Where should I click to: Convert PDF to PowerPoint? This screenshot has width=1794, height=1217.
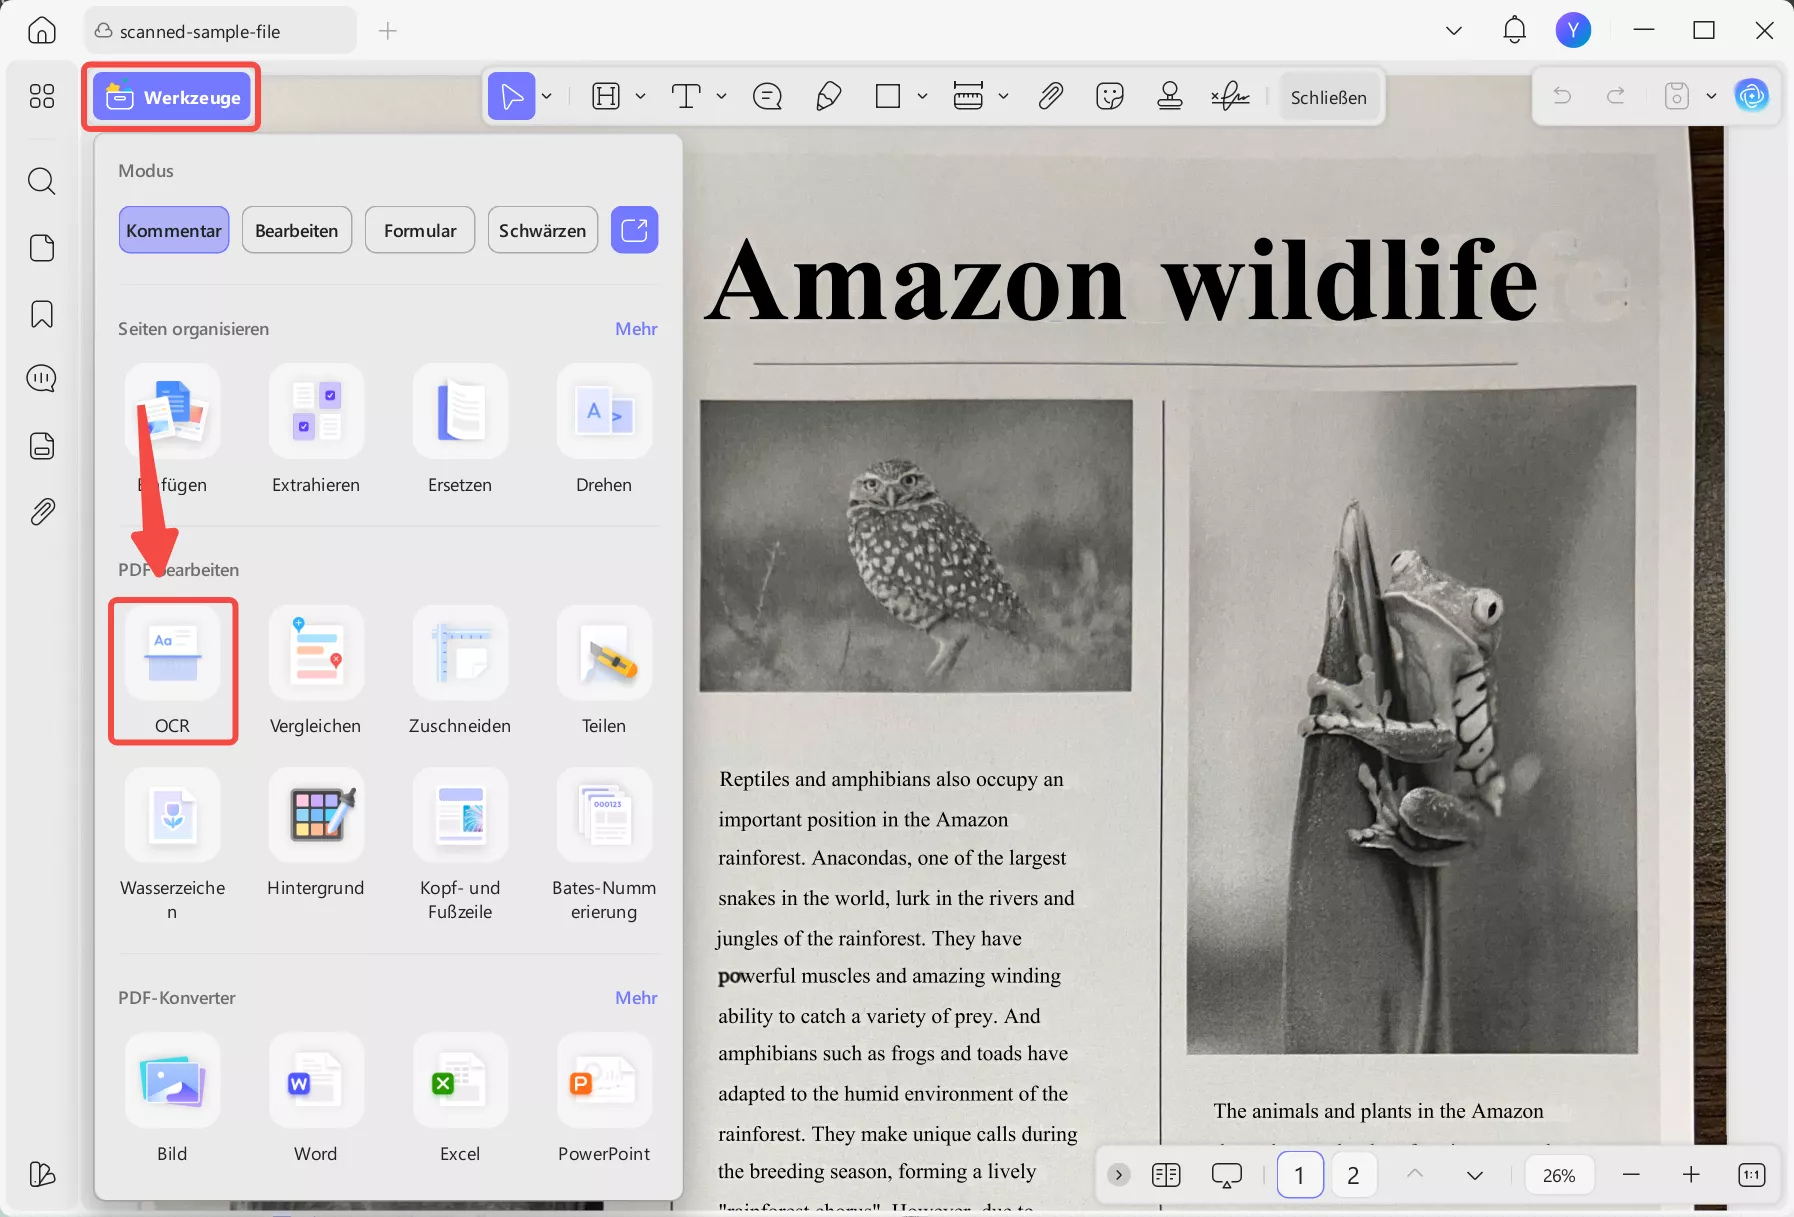[604, 1099]
